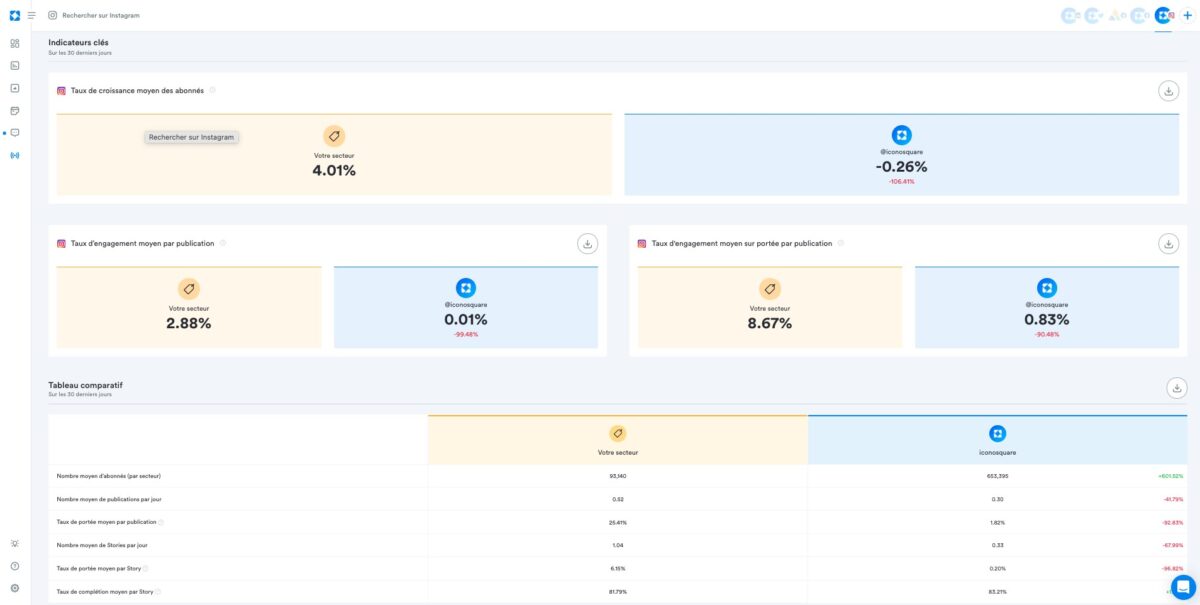Open the tooltip next to Taux d'engagement moyen

click(225, 243)
